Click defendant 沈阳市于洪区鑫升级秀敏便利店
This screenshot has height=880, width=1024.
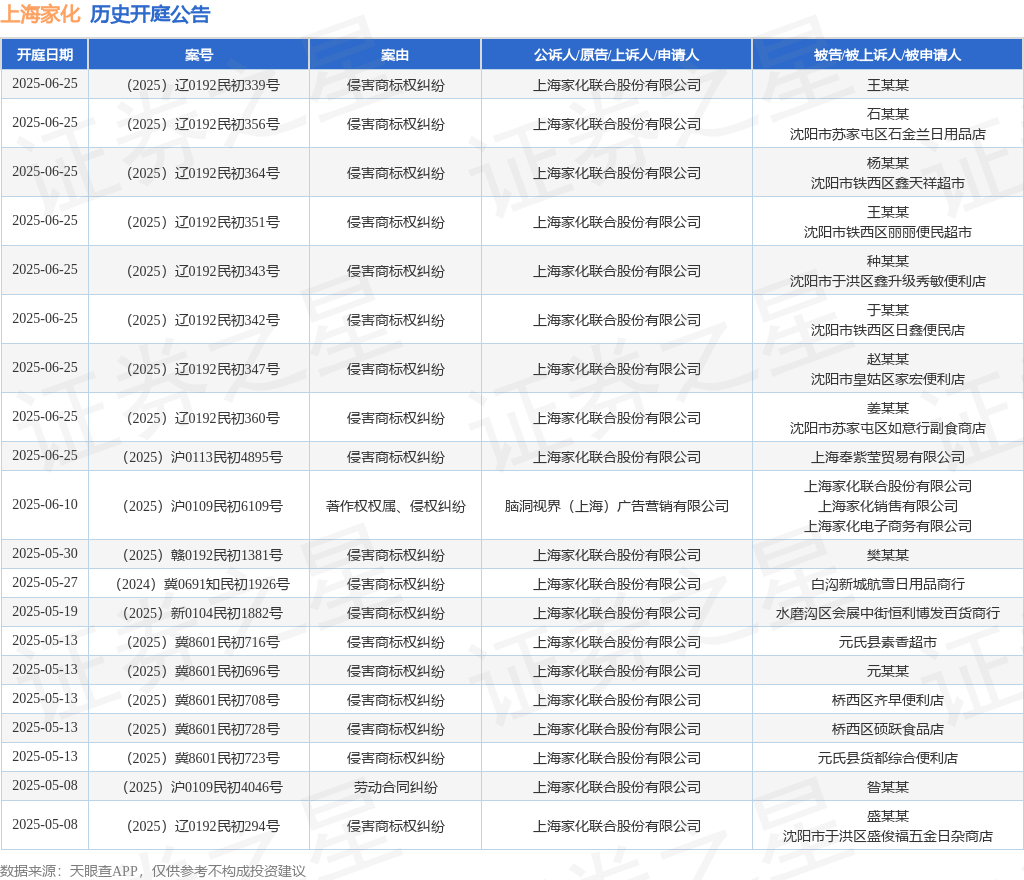pos(888,281)
